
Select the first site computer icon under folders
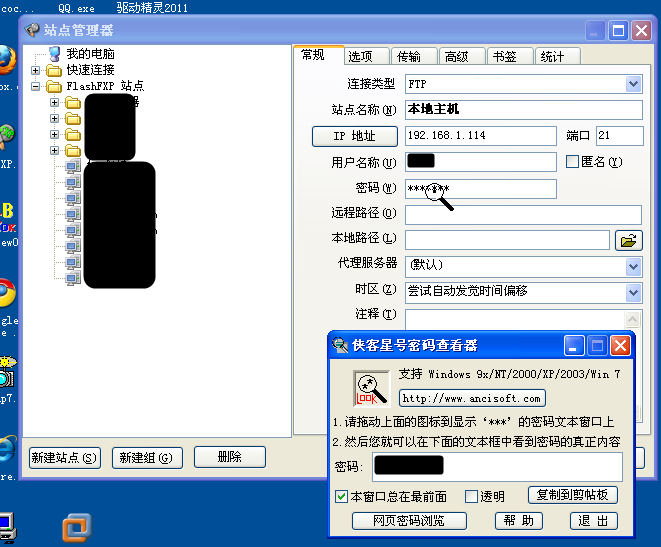coord(73,166)
